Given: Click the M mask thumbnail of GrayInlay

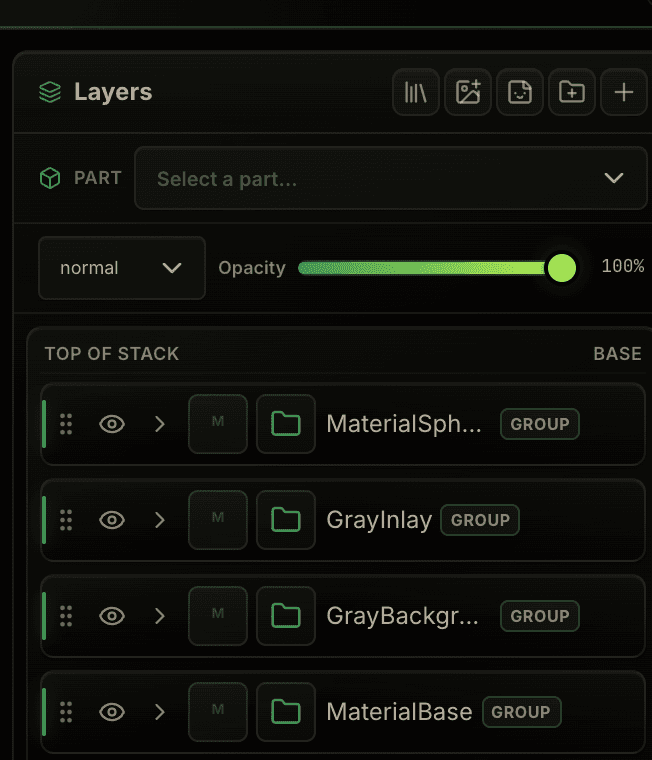Looking at the screenshot, I should pos(218,520).
